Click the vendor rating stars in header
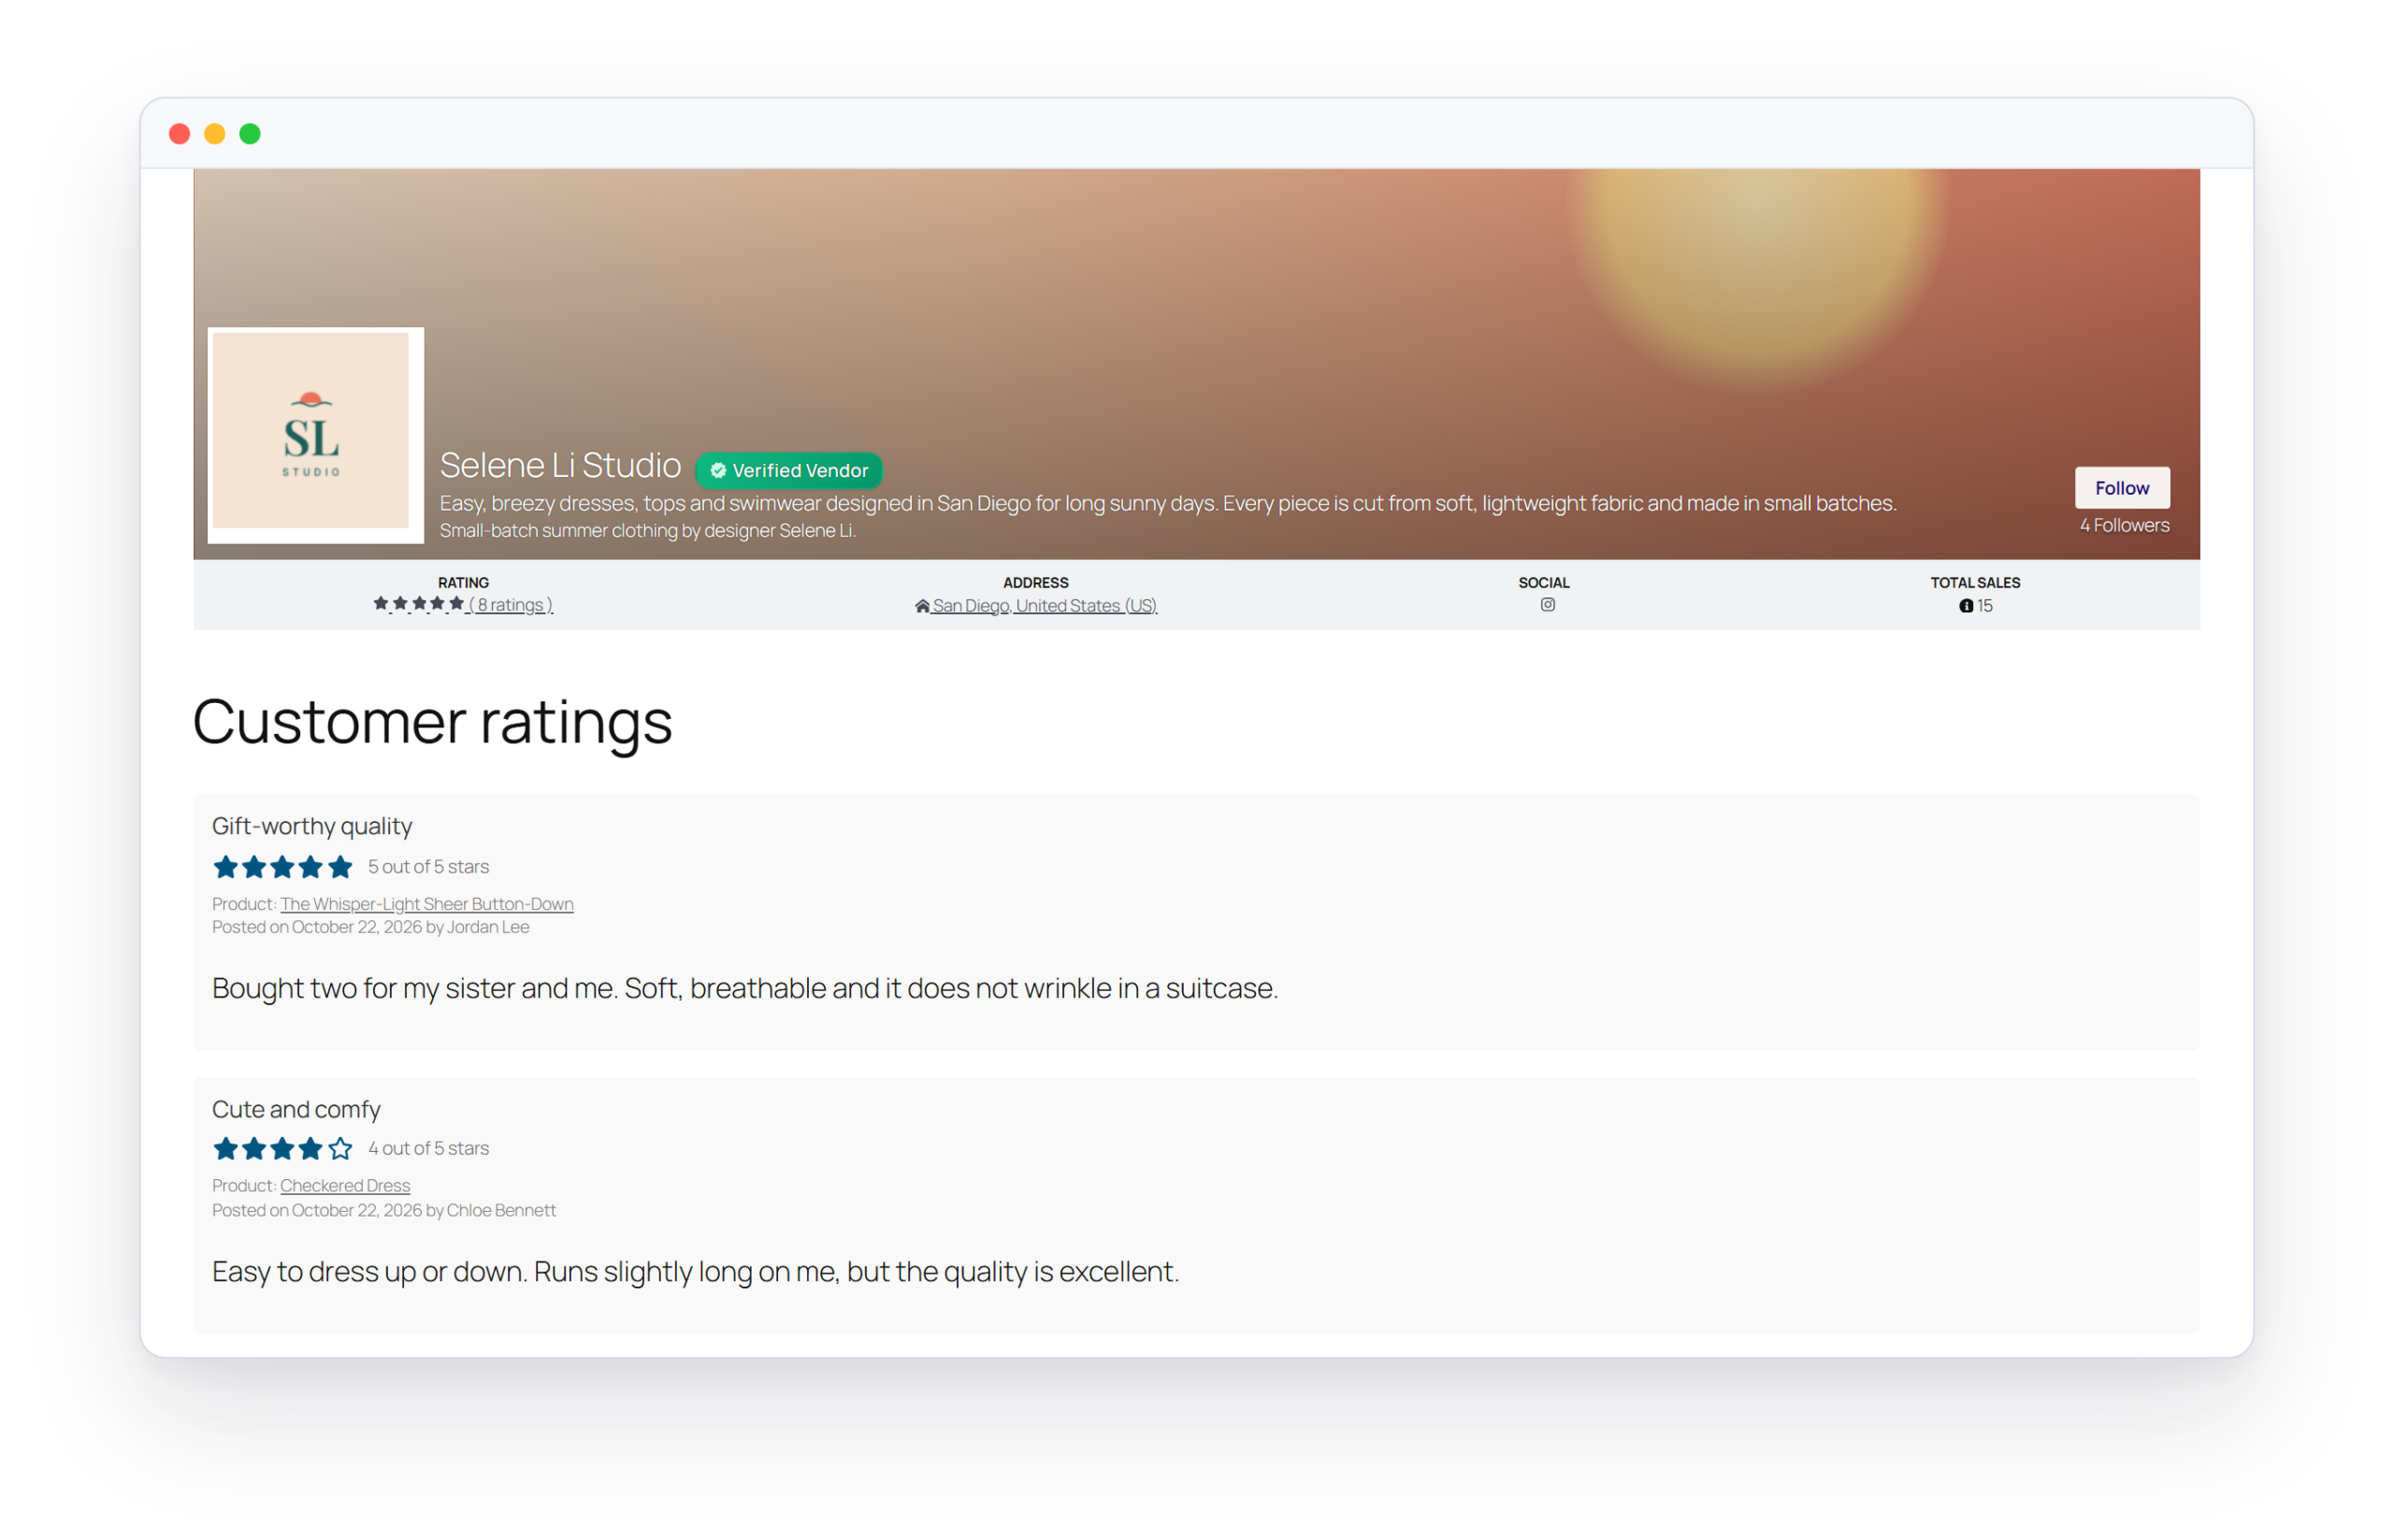 (418, 604)
